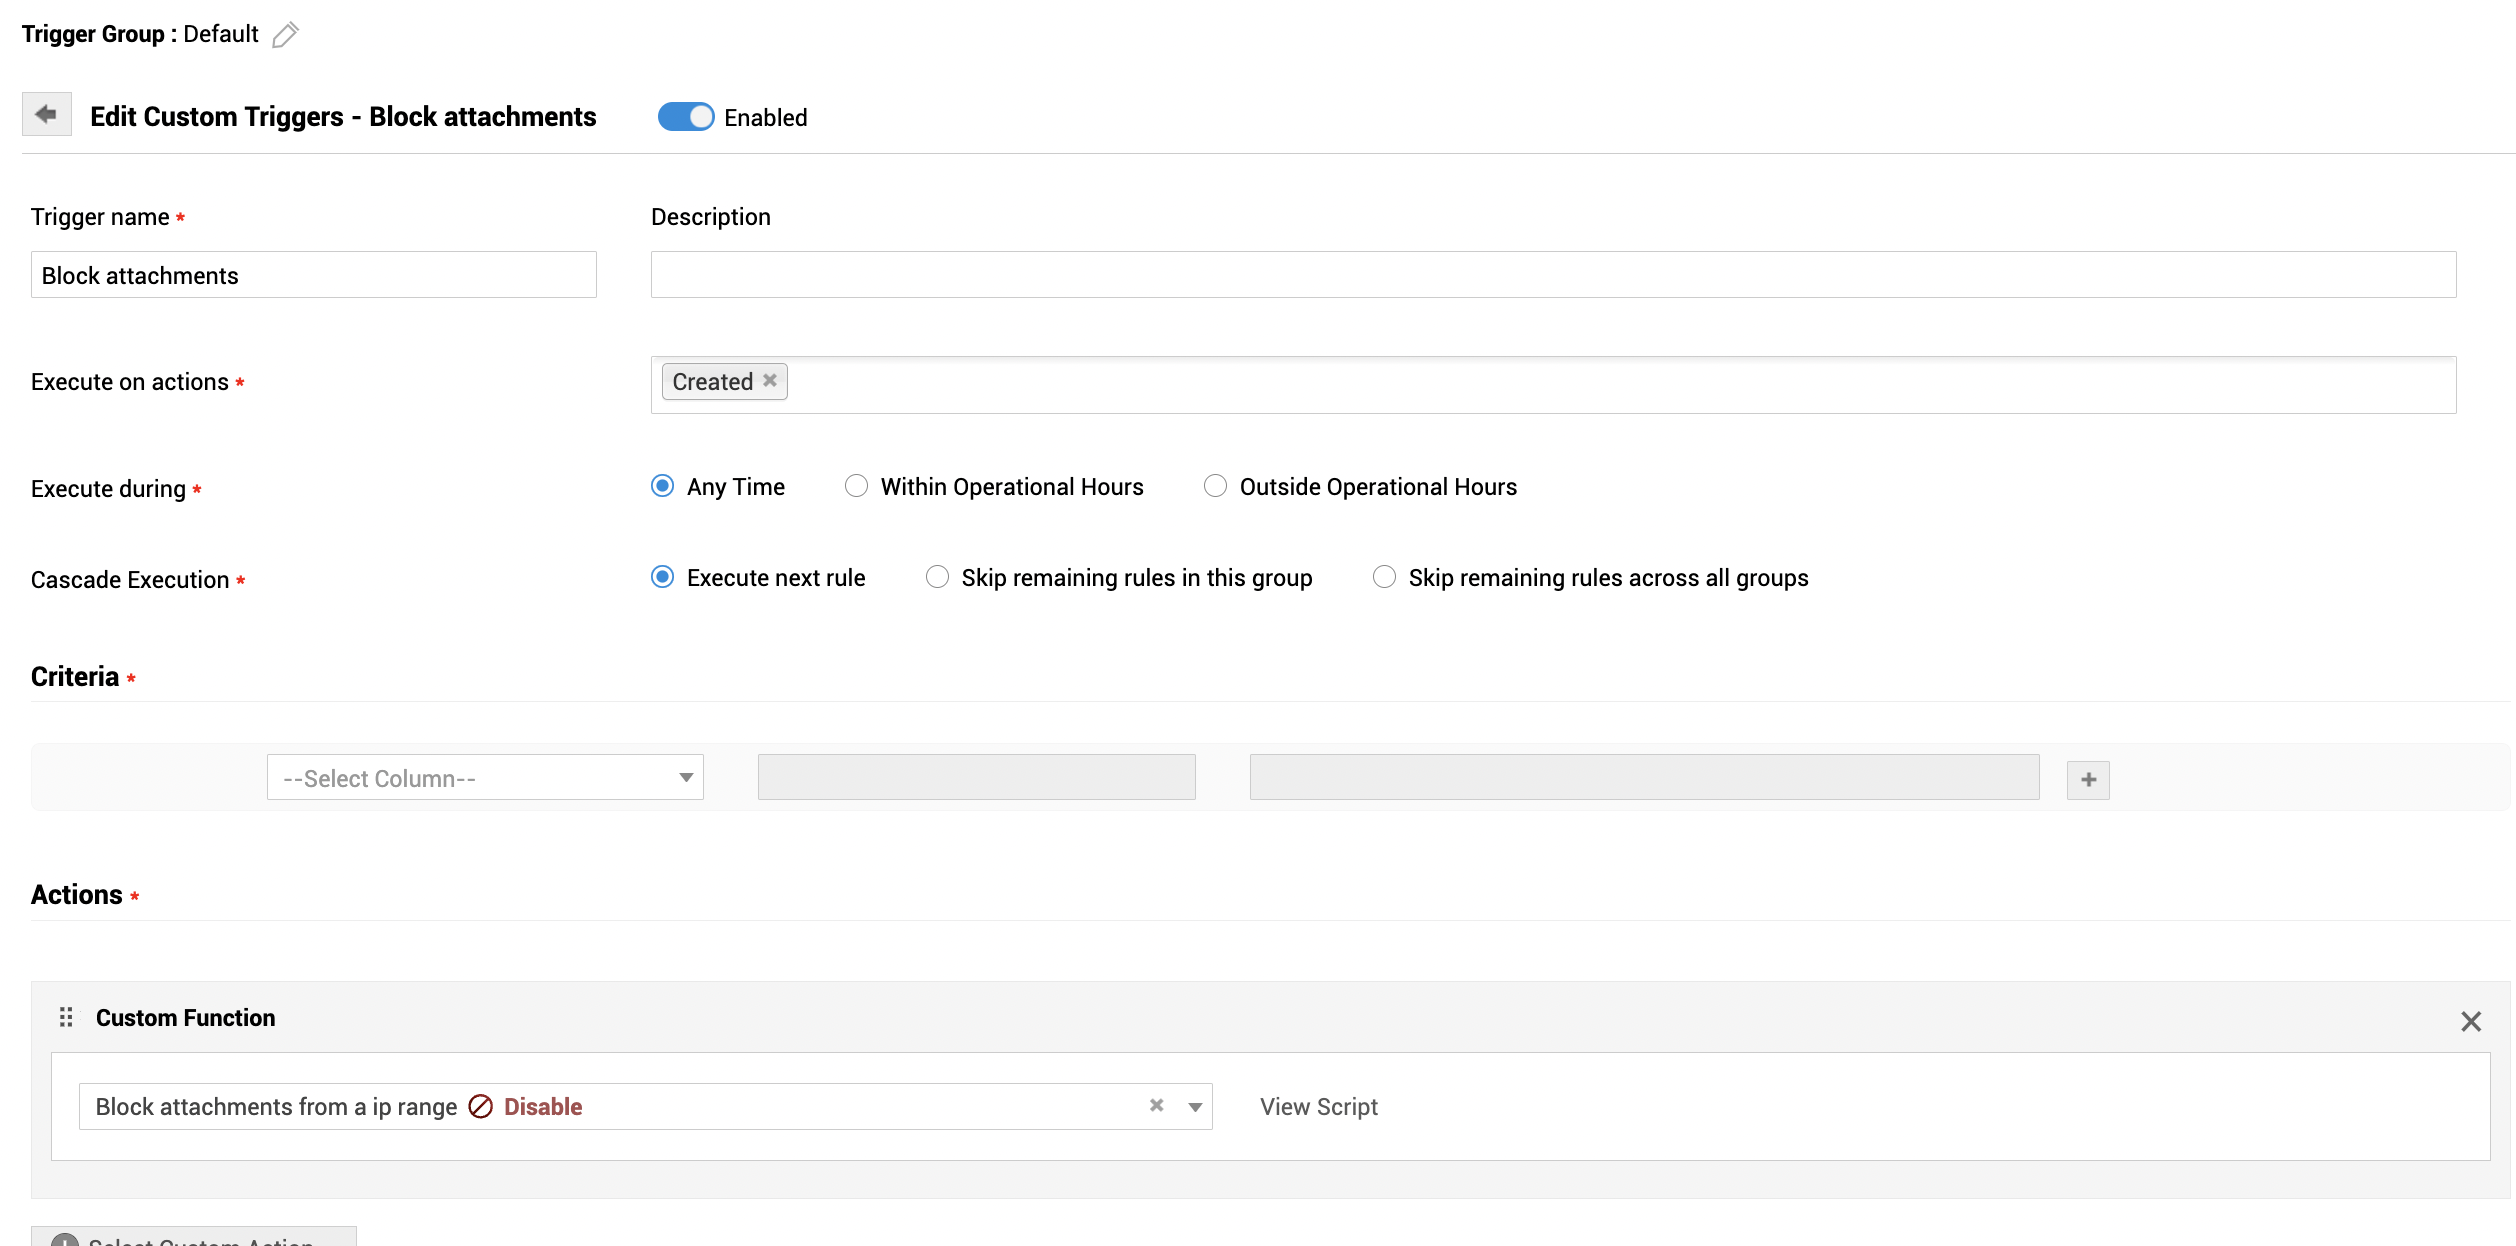
Task: Click the pencil icon beside Trigger Group
Action: click(x=285, y=35)
